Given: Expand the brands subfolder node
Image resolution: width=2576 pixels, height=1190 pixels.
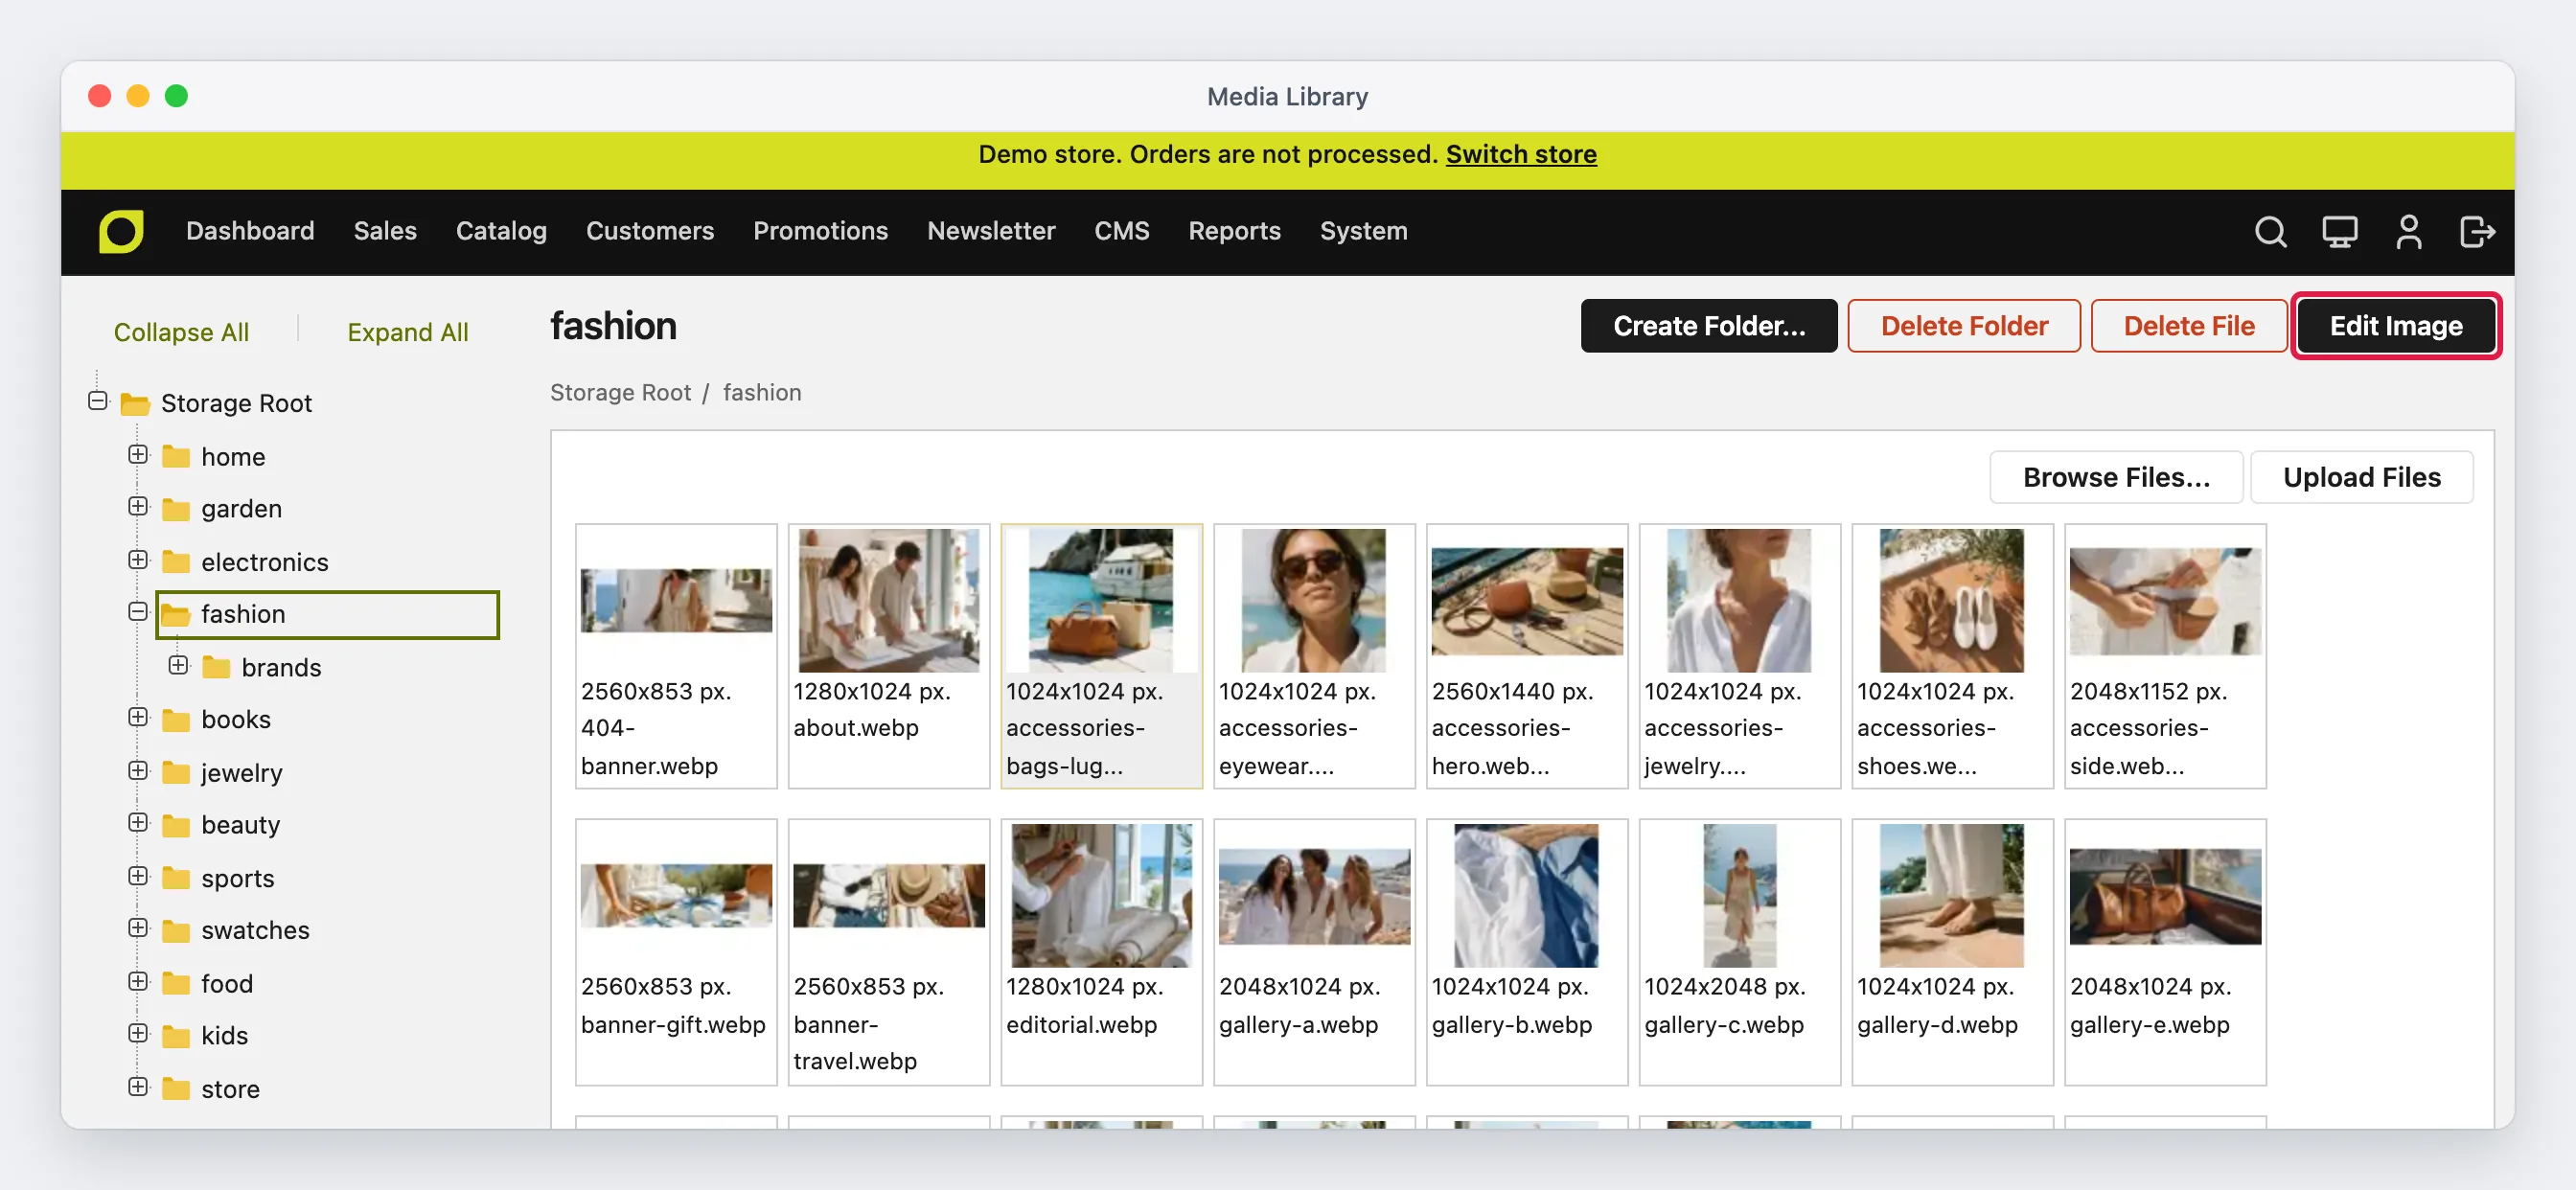Looking at the screenshot, I should (x=178, y=664).
